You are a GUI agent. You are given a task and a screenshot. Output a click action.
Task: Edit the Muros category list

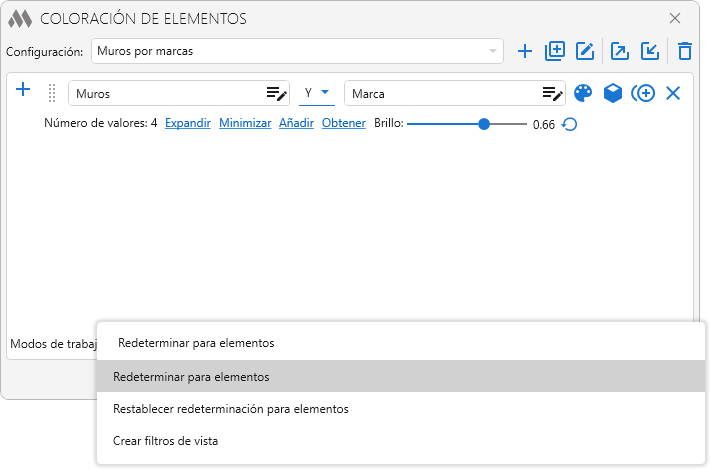coord(276,93)
